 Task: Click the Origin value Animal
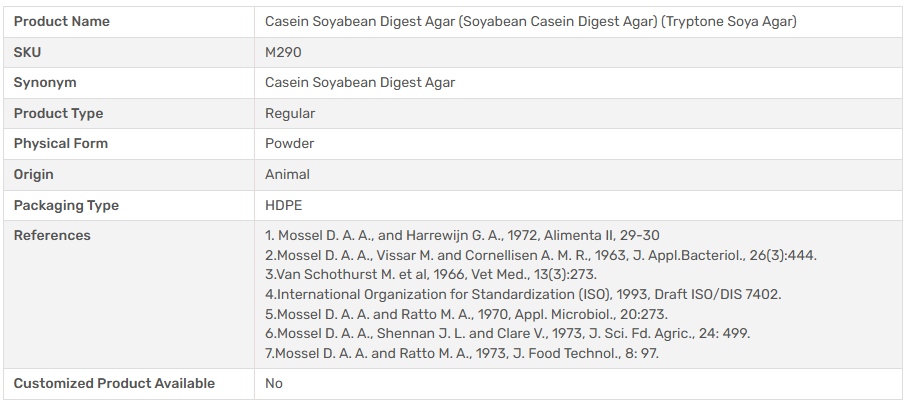[x=287, y=174]
